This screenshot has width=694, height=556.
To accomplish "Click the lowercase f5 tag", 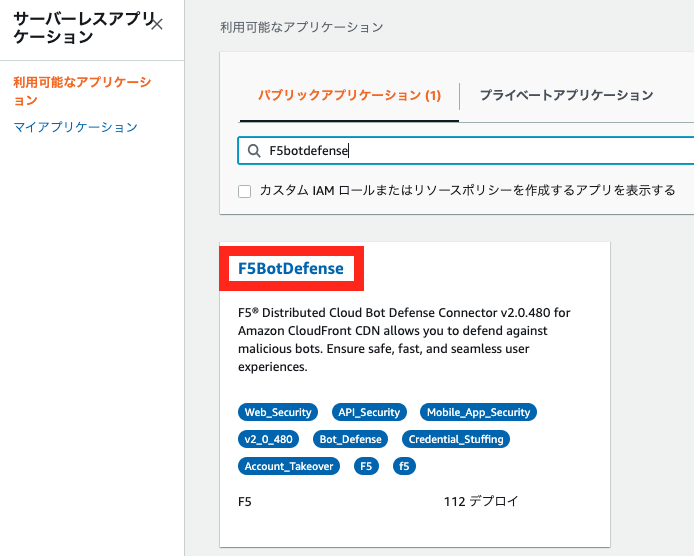I will coord(404,466).
